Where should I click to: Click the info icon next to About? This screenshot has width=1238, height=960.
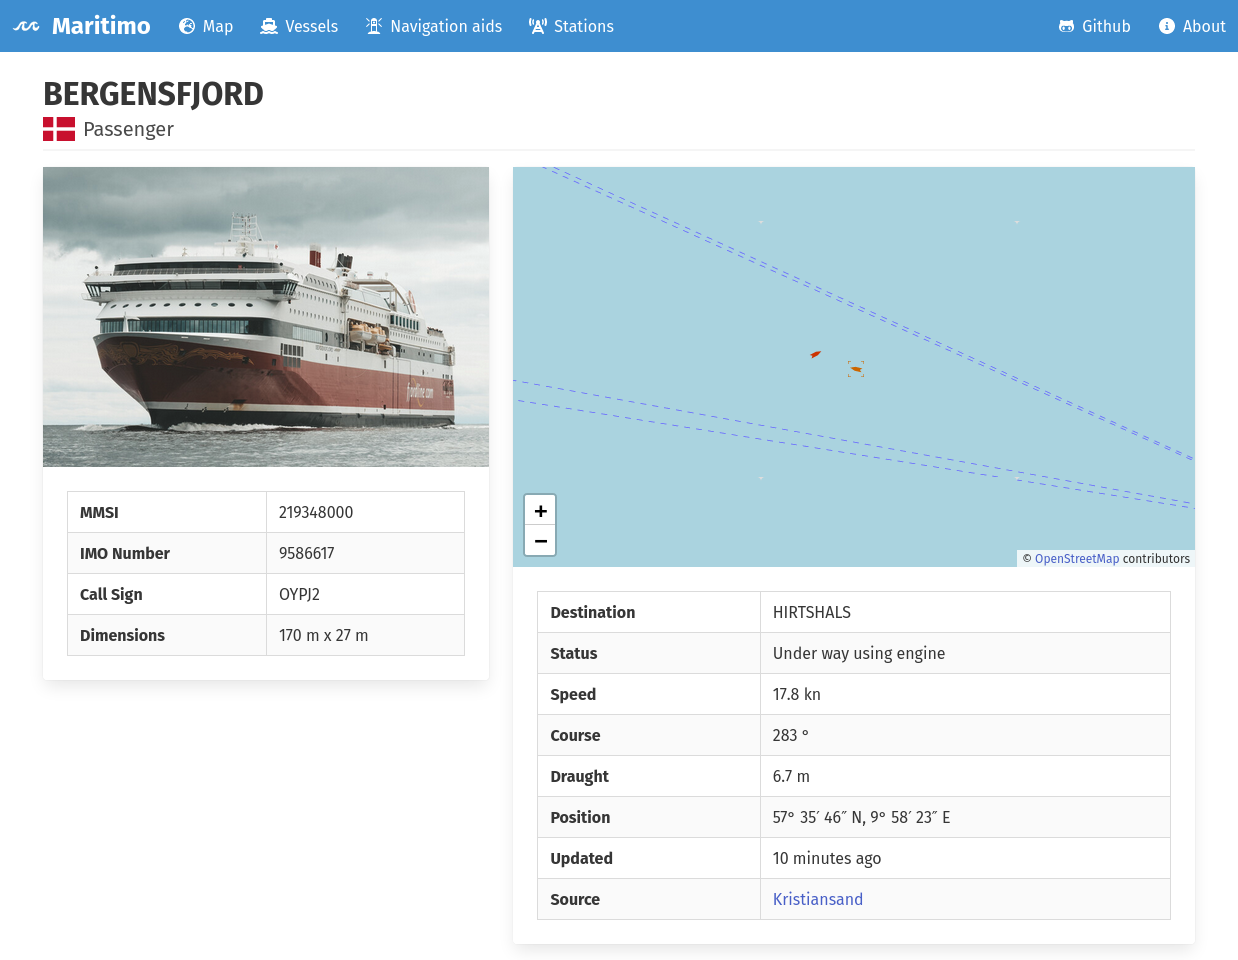pyautogui.click(x=1166, y=26)
